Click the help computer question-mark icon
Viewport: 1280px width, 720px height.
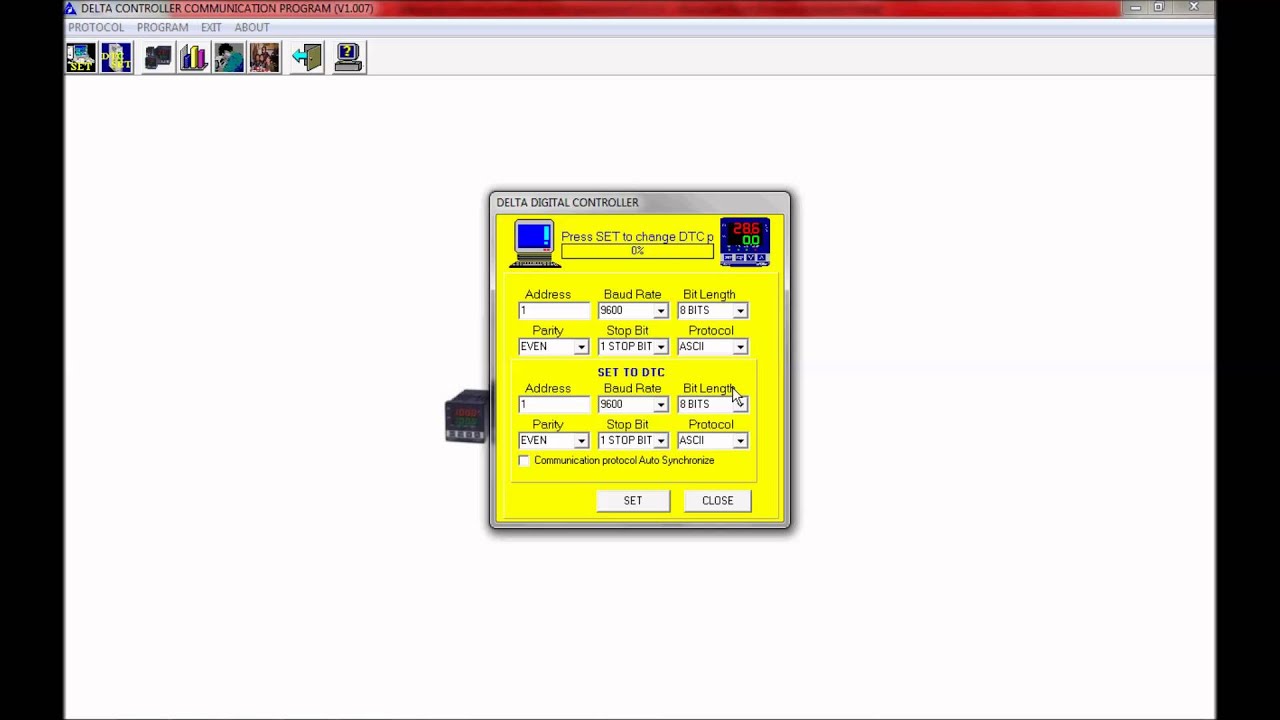[348, 58]
